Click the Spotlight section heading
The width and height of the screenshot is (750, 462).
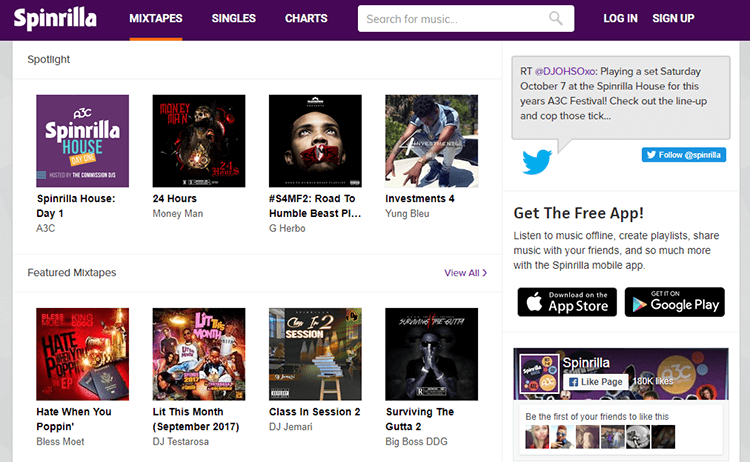pos(48,59)
